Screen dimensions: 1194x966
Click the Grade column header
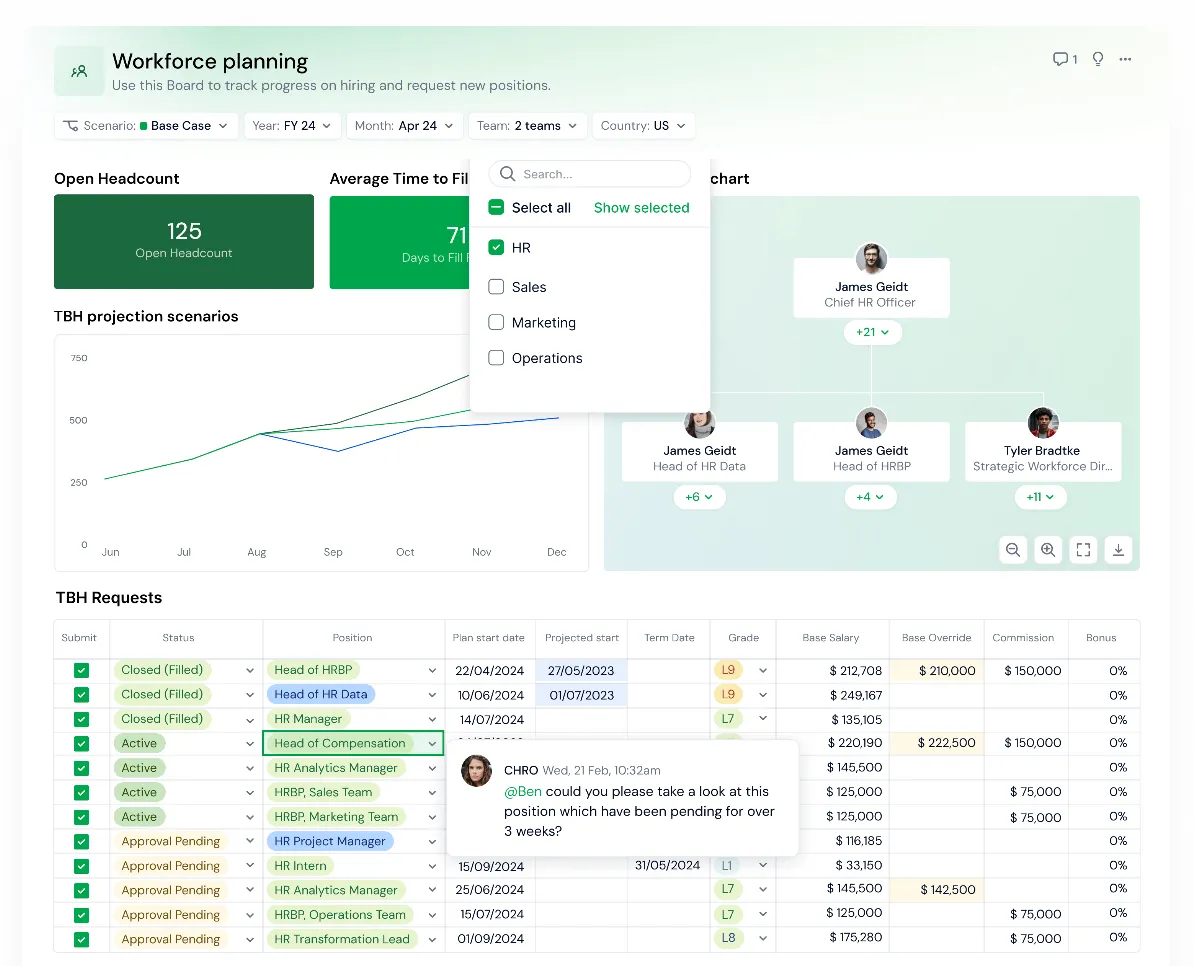[743, 638]
